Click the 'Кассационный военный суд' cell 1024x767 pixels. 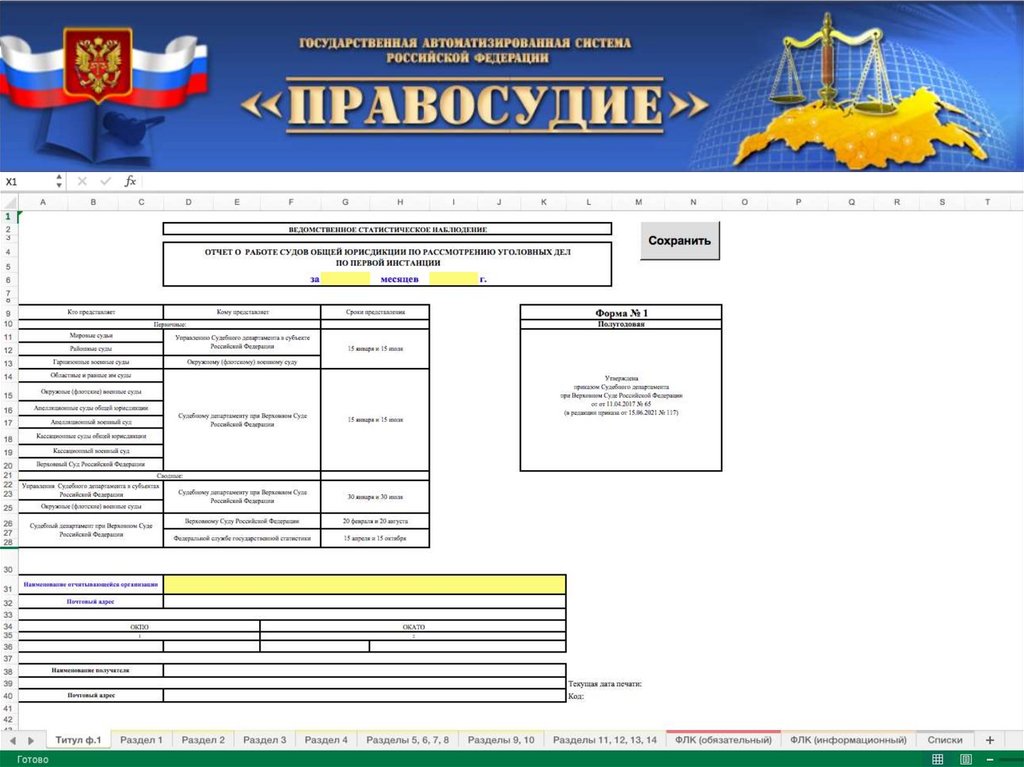(91, 451)
